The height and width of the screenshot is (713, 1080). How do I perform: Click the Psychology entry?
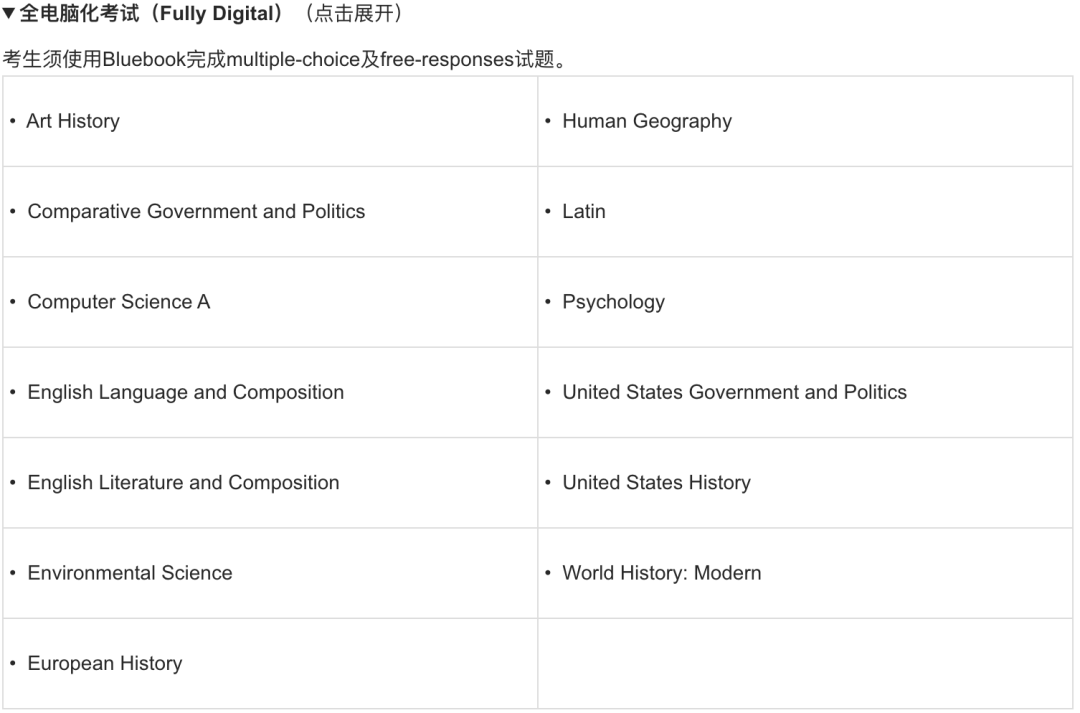coord(613,302)
